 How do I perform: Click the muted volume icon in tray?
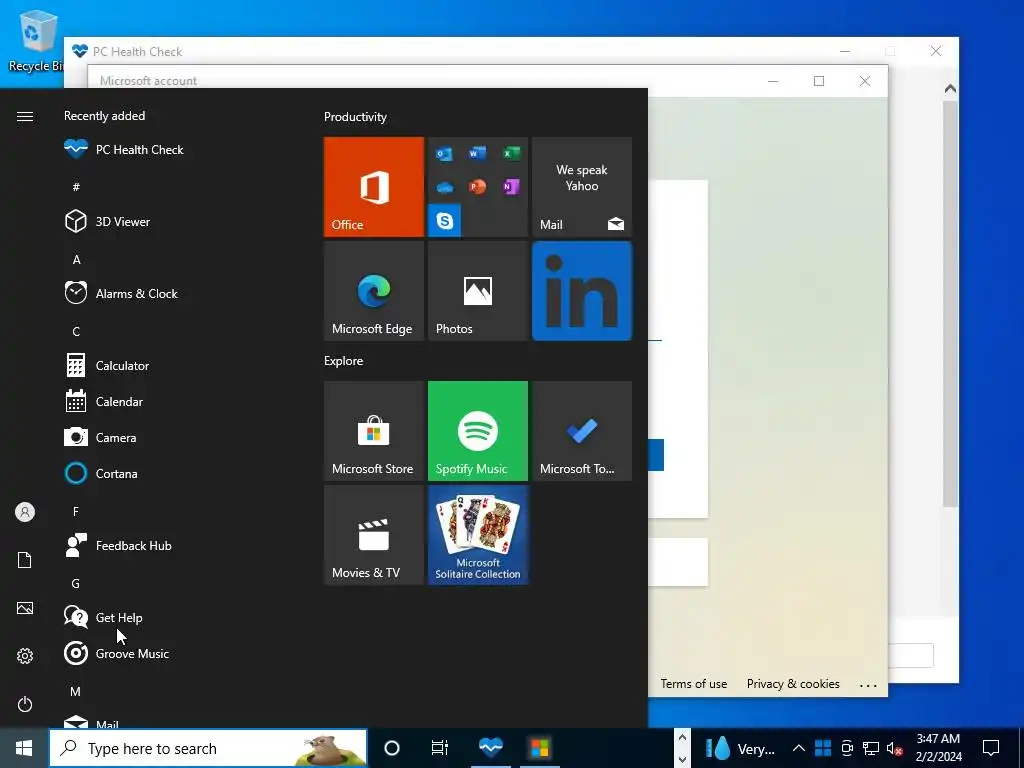[x=894, y=748]
